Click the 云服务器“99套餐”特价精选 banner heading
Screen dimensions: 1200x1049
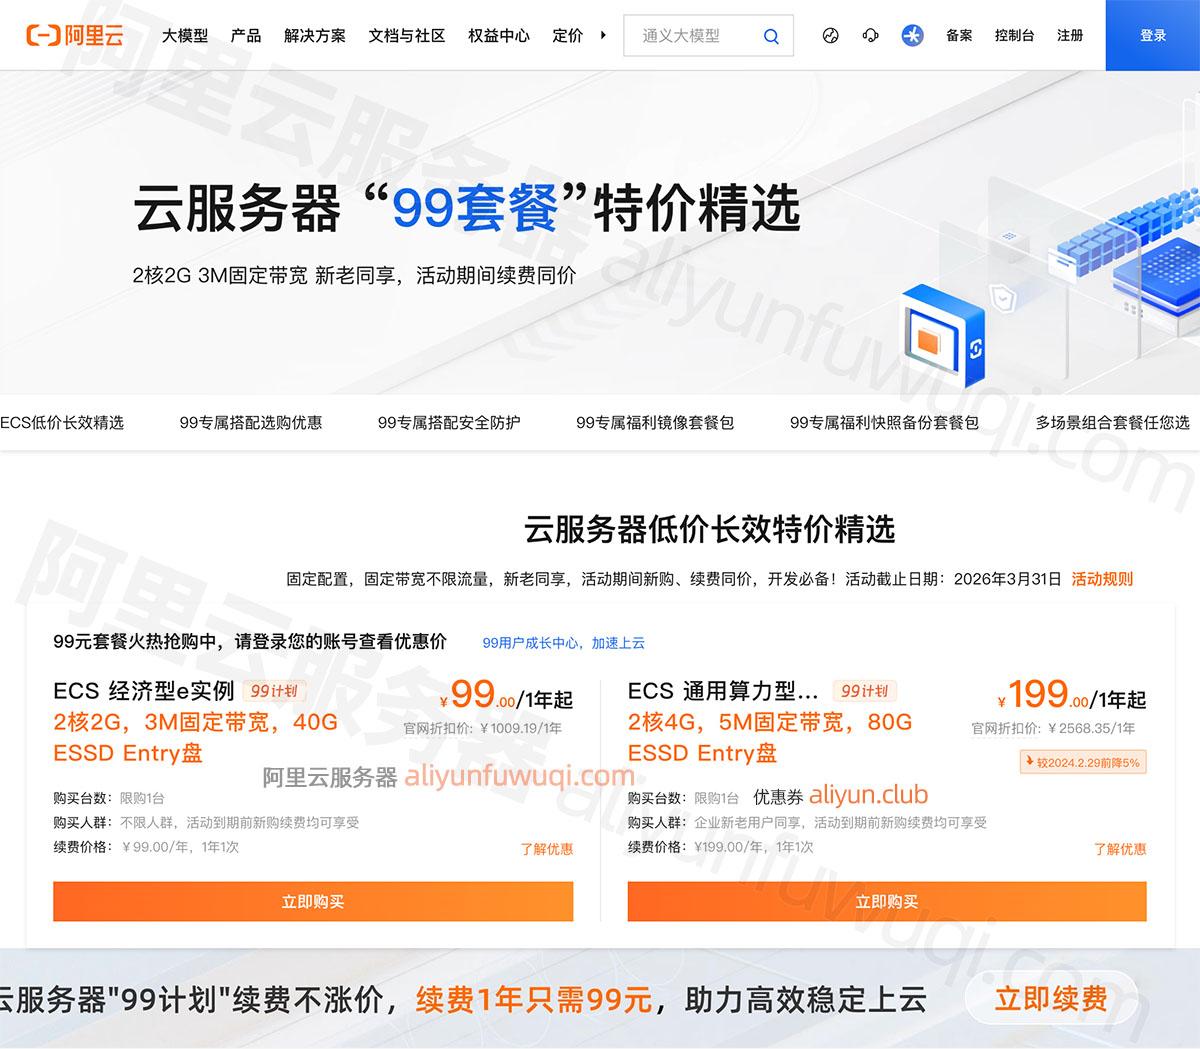[467, 209]
